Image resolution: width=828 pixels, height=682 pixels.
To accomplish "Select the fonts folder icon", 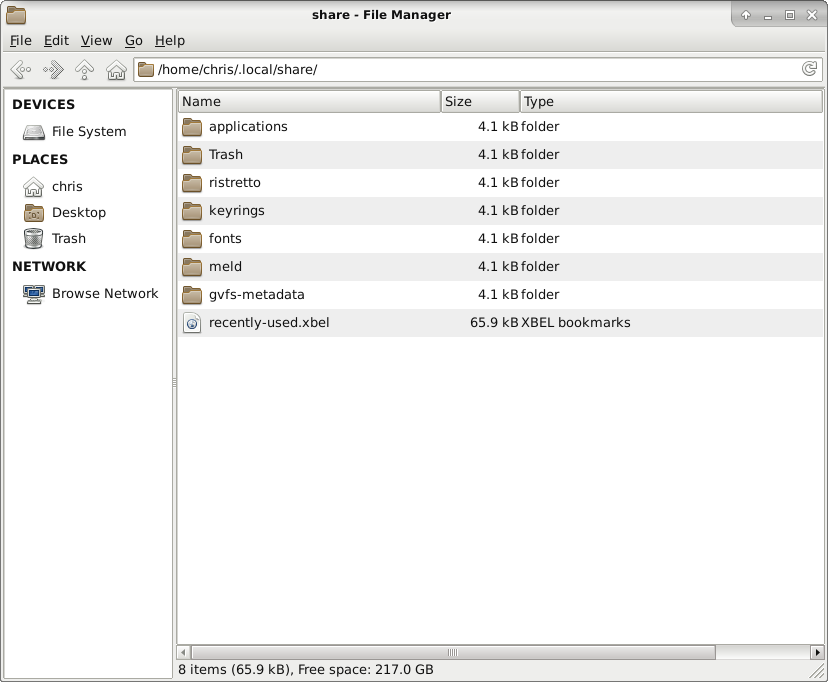I will pyautogui.click(x=192, y=239).
